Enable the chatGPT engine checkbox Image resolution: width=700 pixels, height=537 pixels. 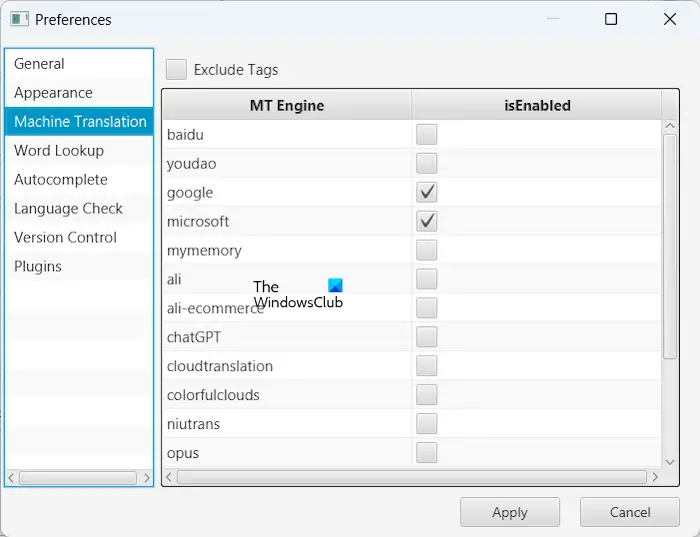tap(426, 337)
